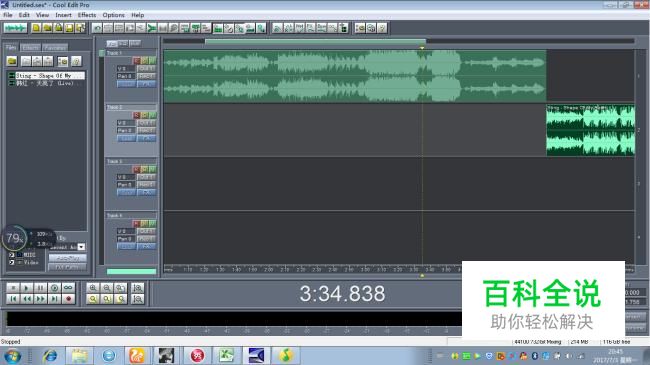The height and width of the screenshot is (365, 650).
Task: Click the rewind transport button
Action: tap(27, 299)
